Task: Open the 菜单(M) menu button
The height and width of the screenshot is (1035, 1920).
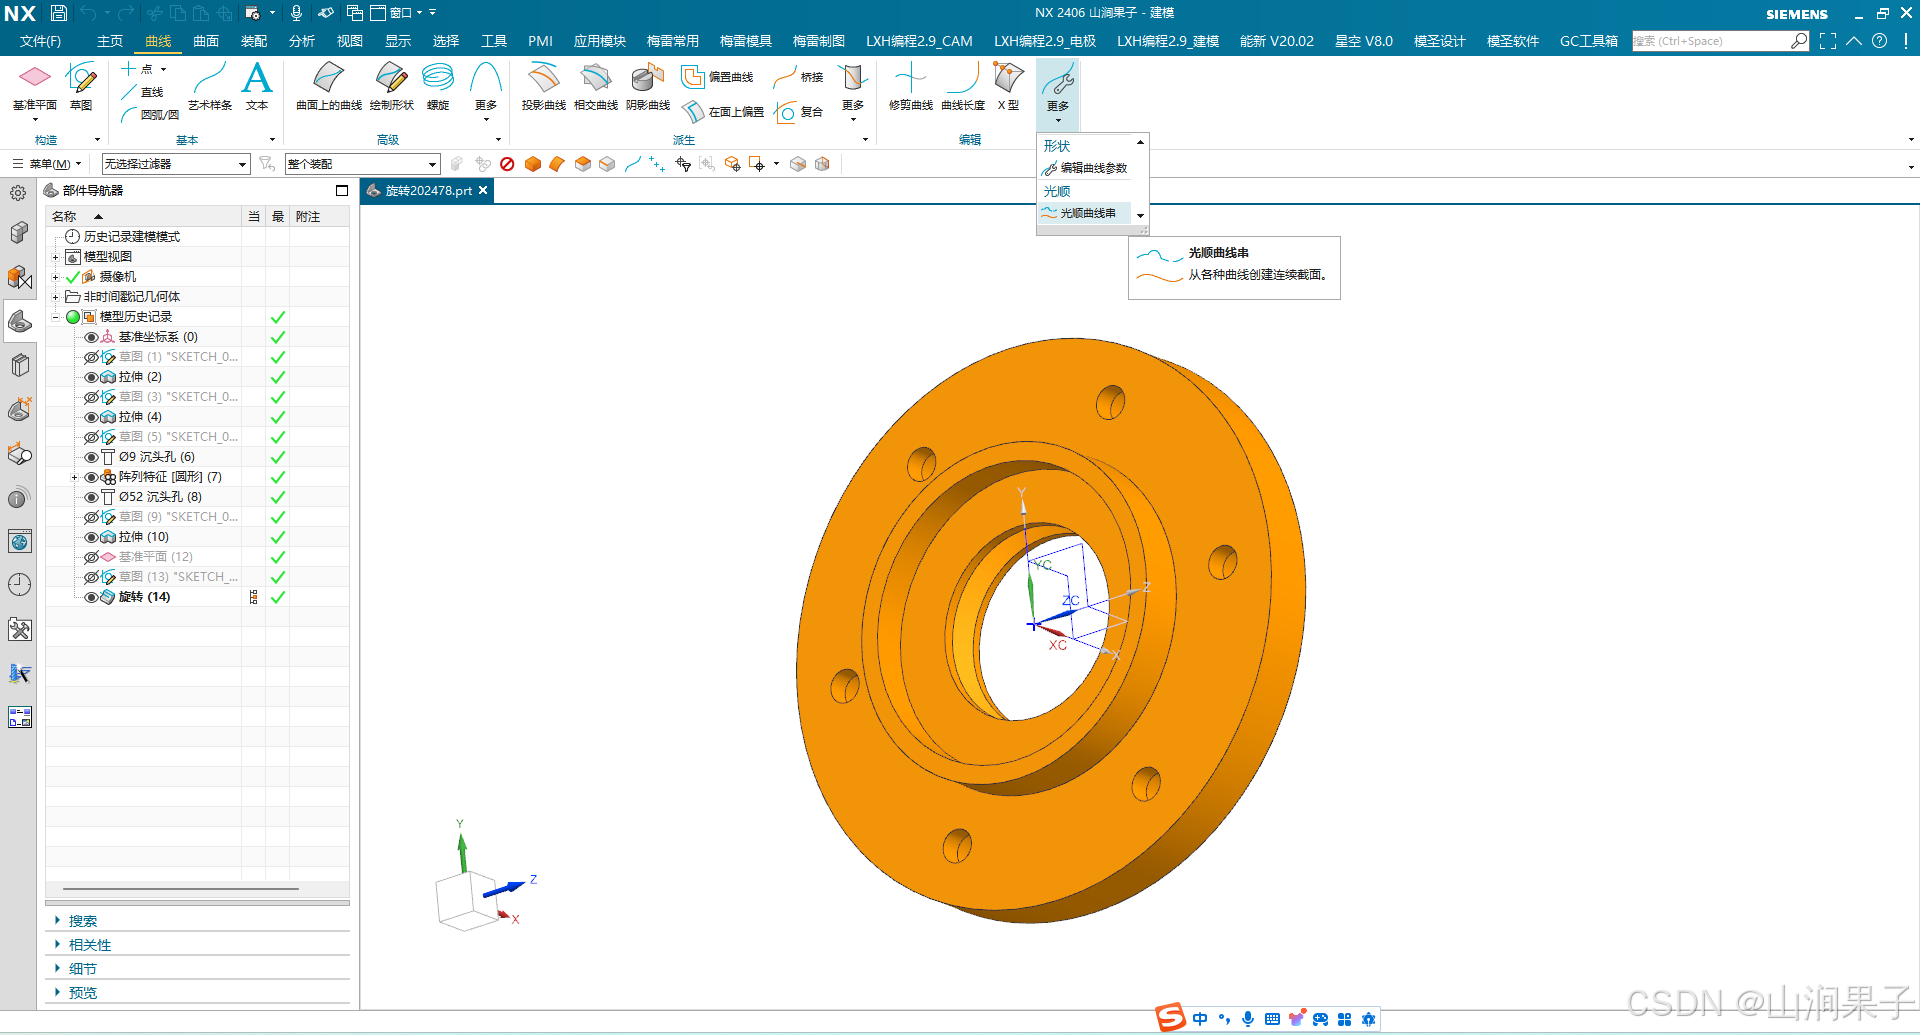Action: point(46,164)
